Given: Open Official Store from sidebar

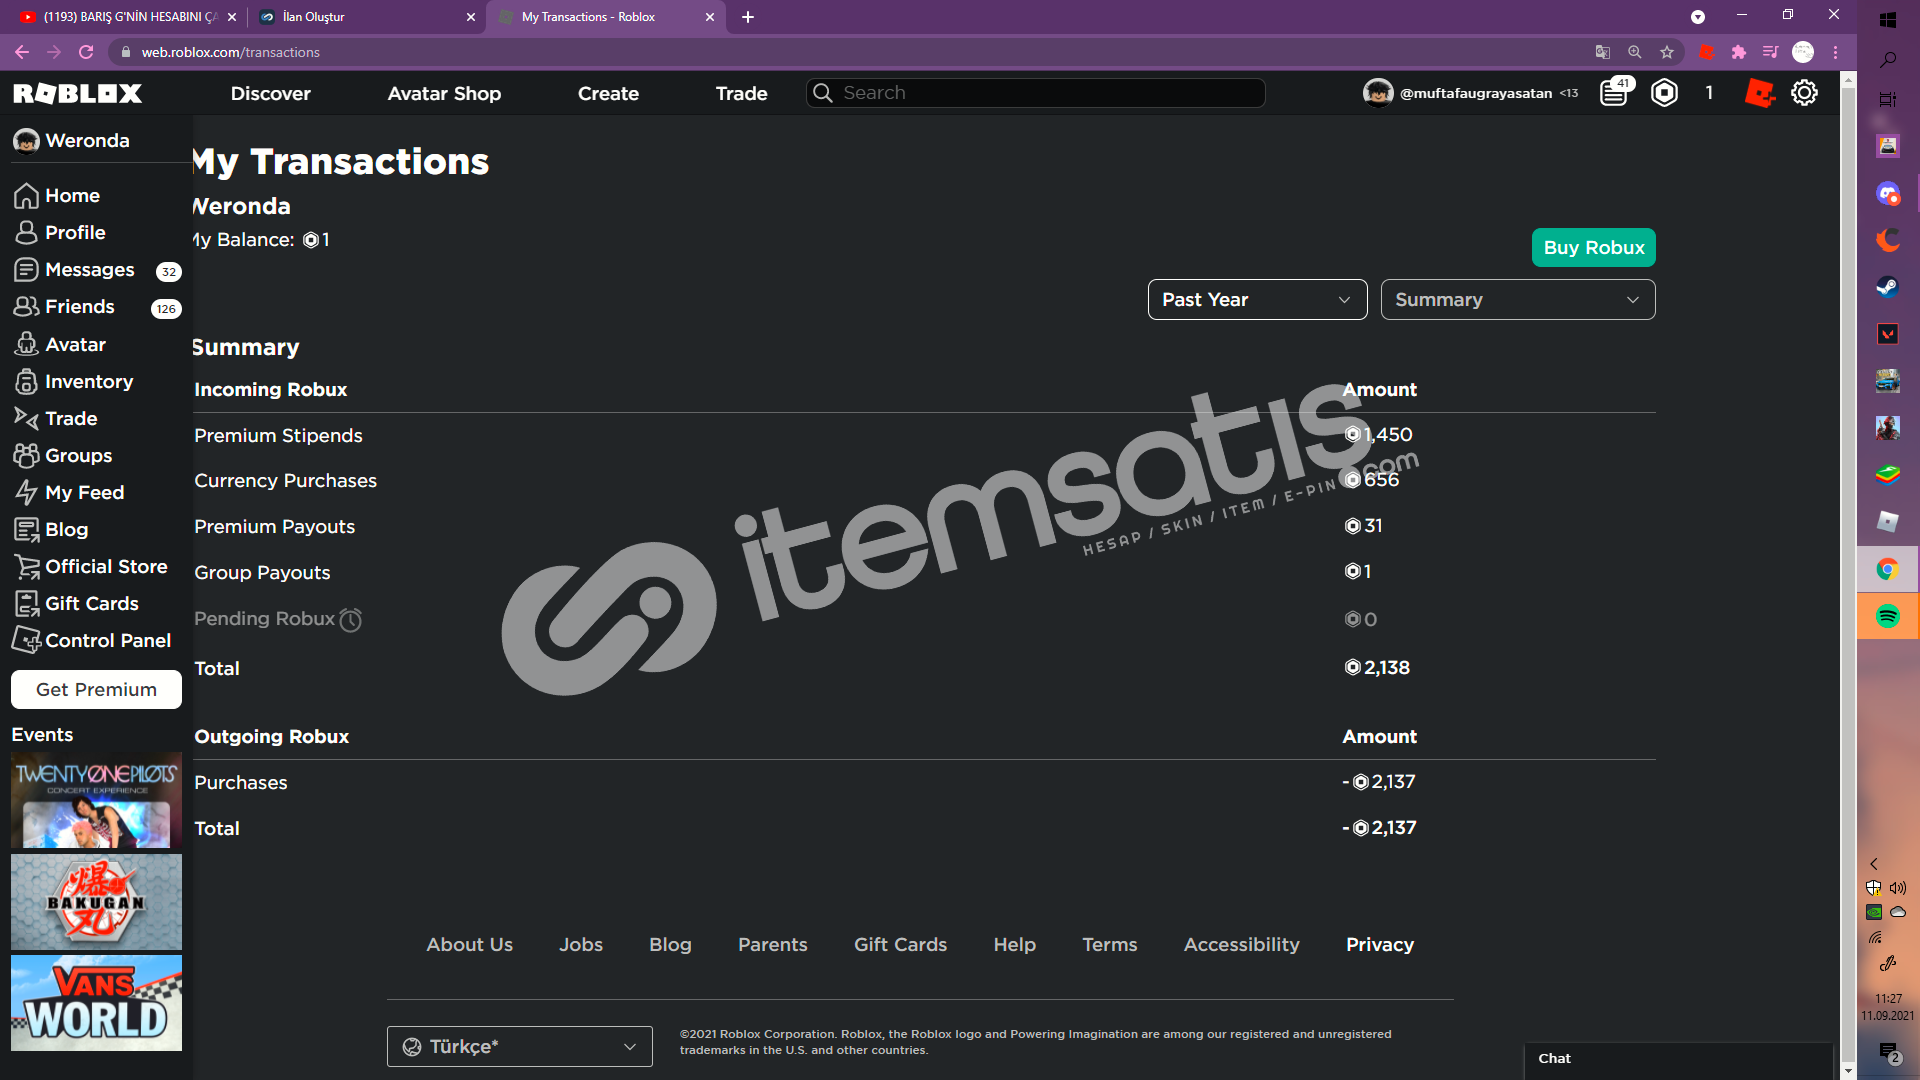Looking at the screenshot, I should tap(91, 566).
